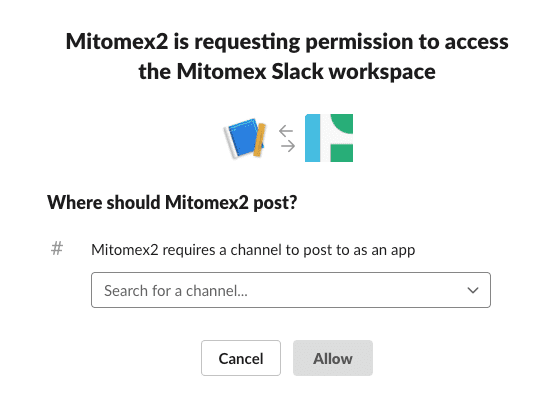Image resolution: width=555 pixels, height=402 pixels.
Task: Open the Search for a channel combo box
Action: [x=291, y=290]
